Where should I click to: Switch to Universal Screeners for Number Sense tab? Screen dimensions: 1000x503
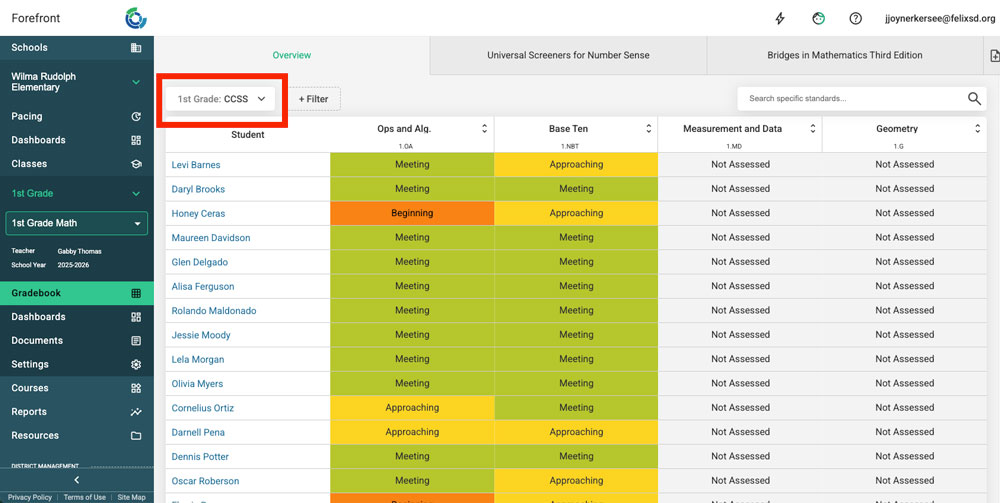[567, 56]
